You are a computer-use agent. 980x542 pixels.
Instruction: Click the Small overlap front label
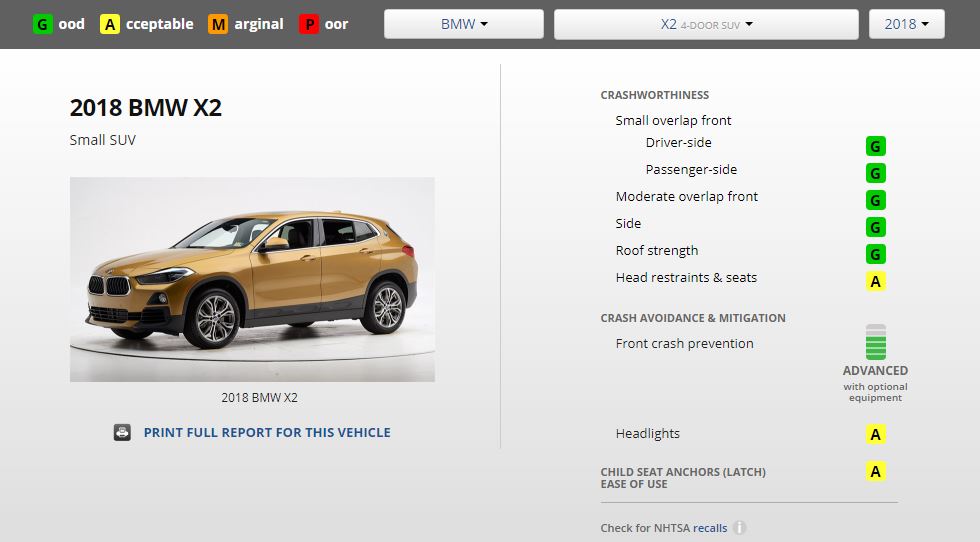pyautogui.click(x=673, y=120)
